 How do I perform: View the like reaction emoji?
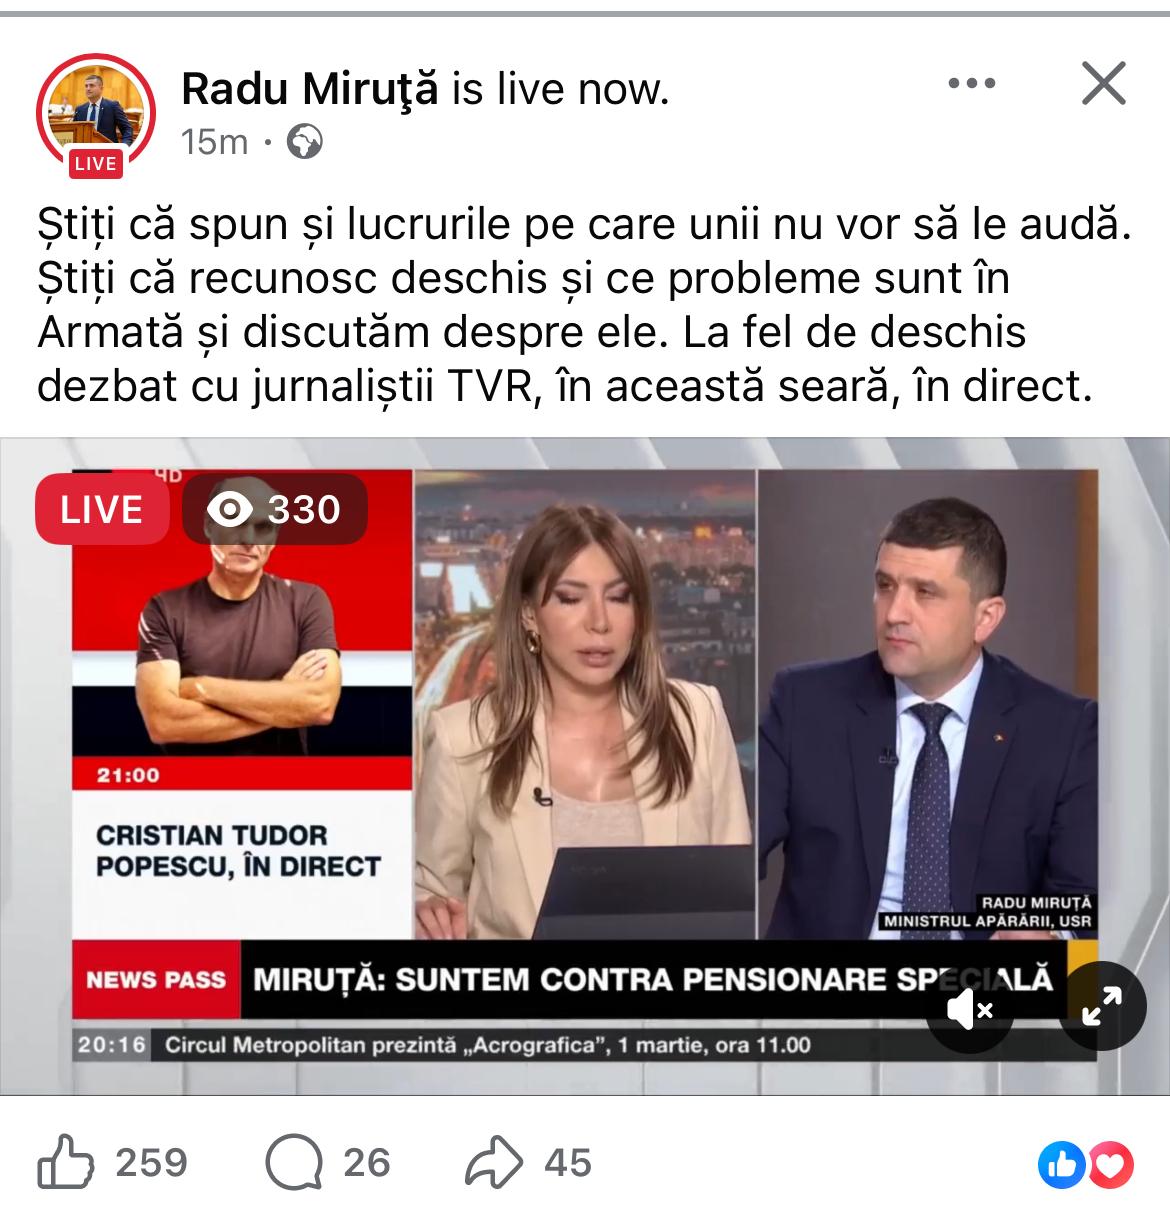pos(1062,1164)
